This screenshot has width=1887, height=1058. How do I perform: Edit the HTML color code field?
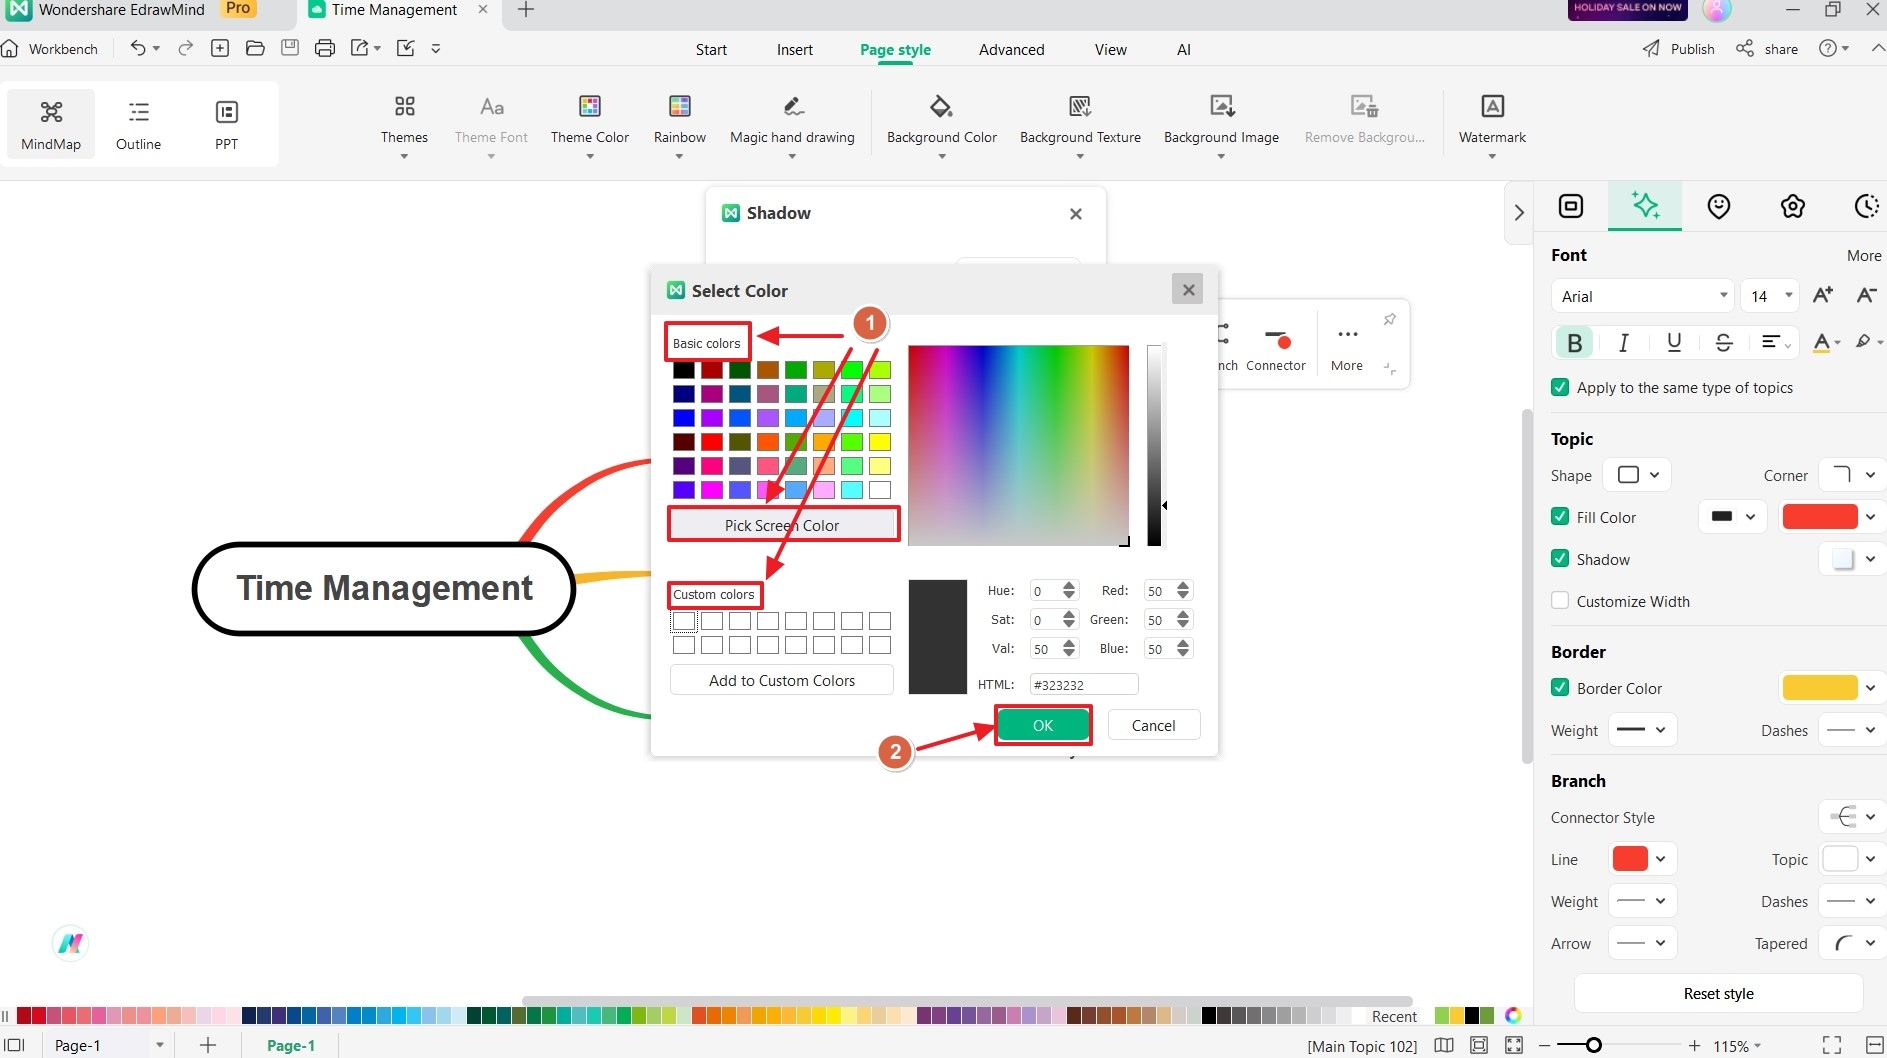1084,684
